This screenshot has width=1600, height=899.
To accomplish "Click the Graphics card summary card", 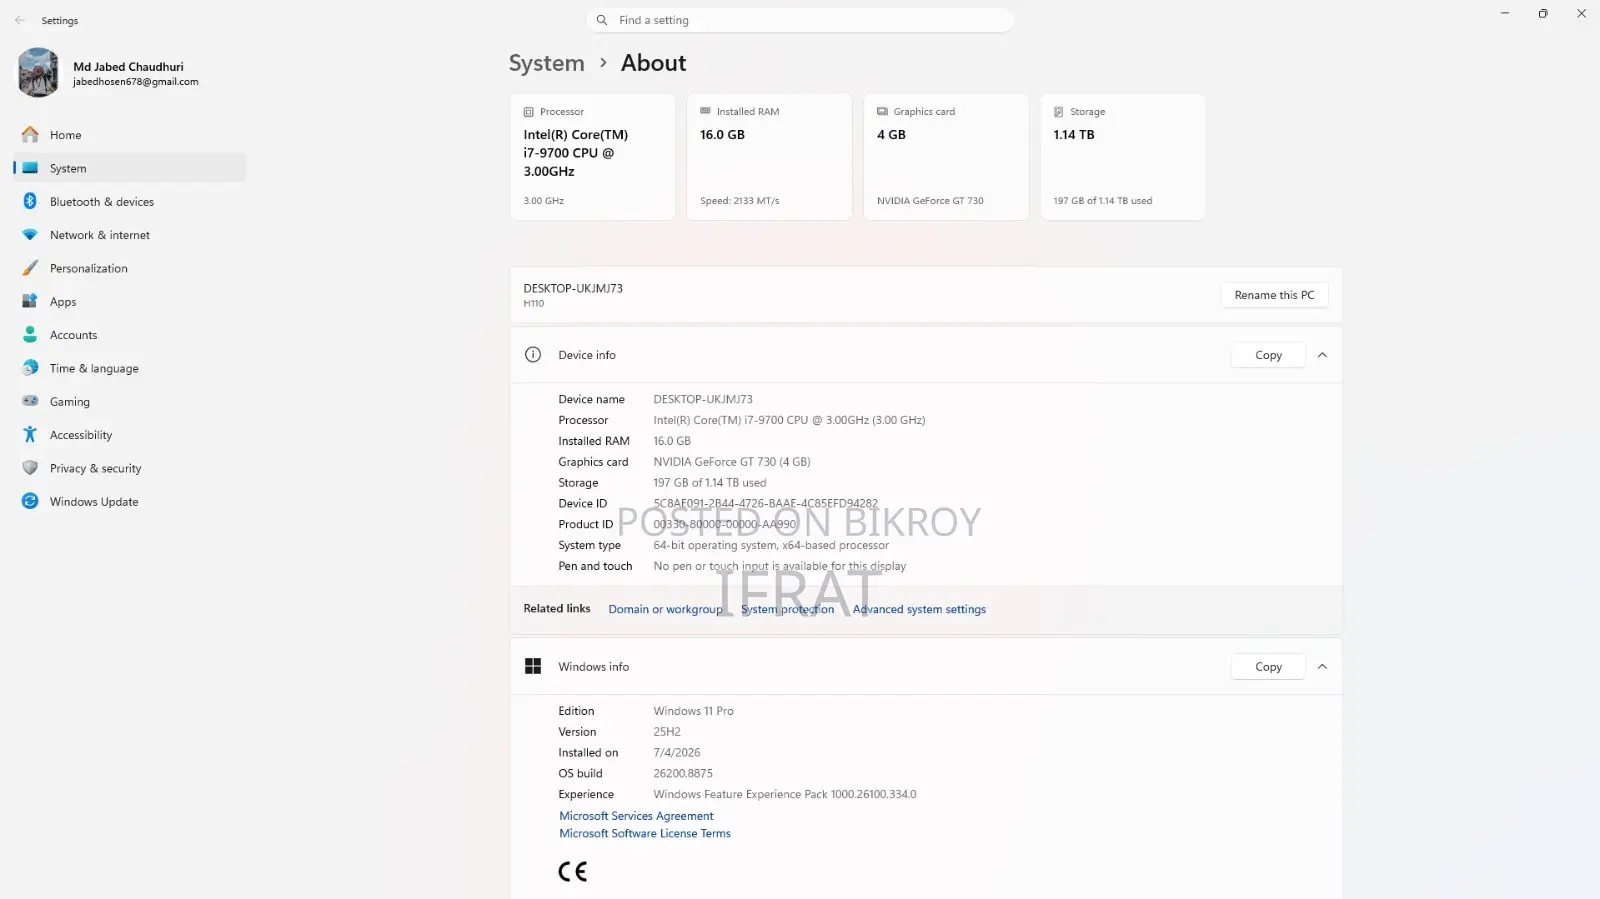I will (x=946, y=157).
